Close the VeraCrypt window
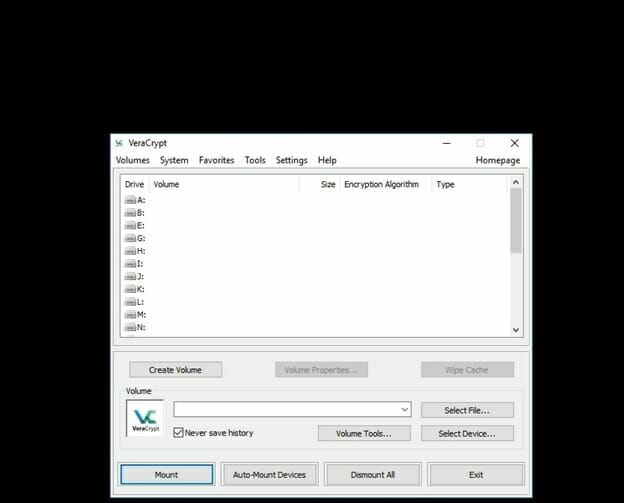624x503 pixels. tap(515, 143)
